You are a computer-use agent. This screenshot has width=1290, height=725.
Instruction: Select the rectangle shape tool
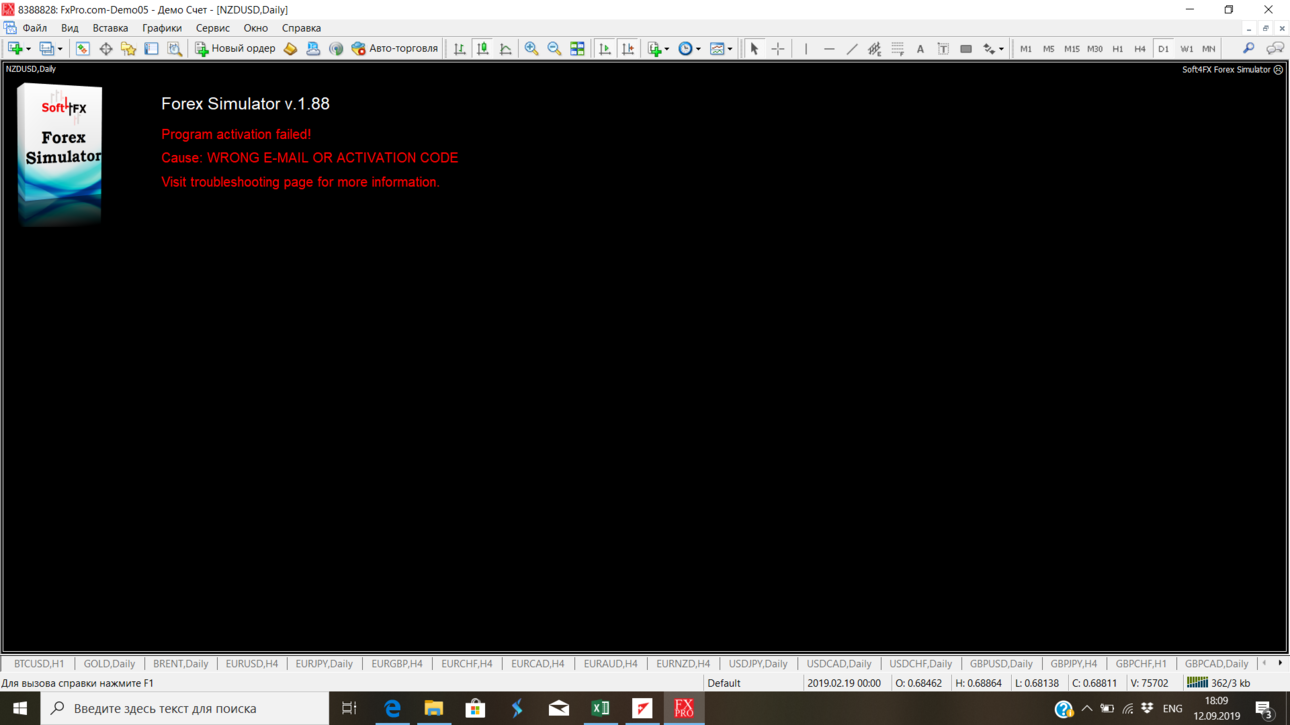966,48
